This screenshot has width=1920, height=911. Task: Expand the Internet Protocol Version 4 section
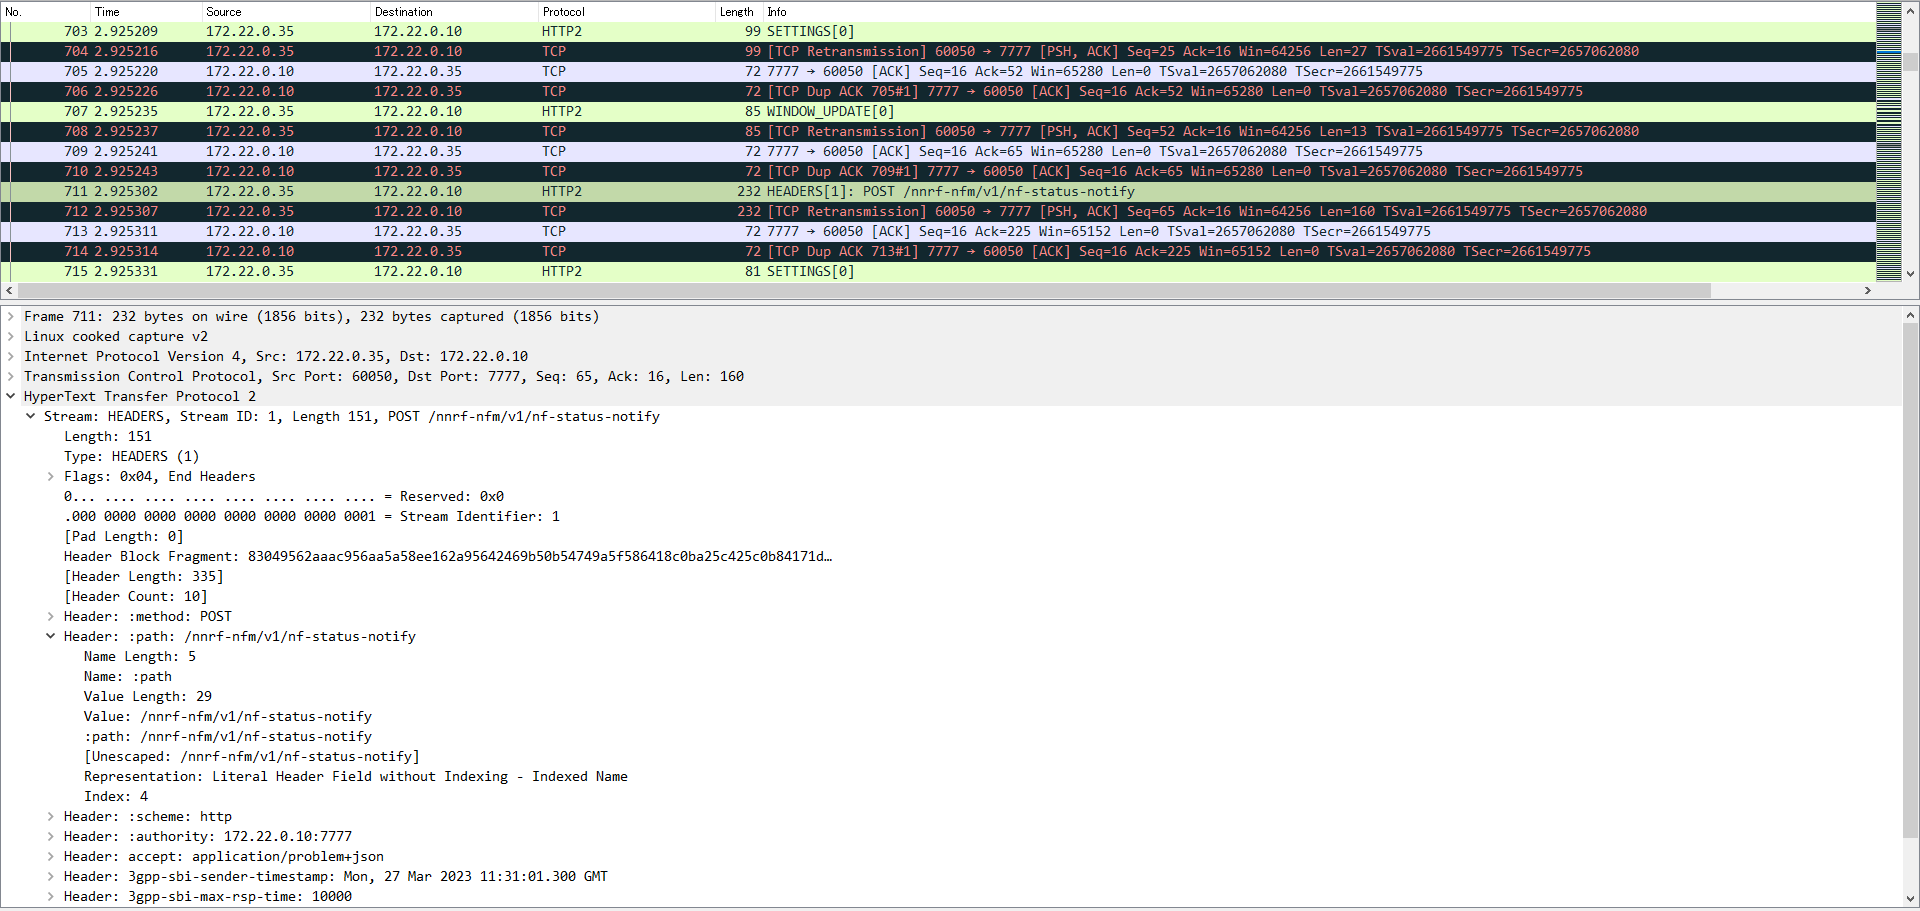click(11, 356)
